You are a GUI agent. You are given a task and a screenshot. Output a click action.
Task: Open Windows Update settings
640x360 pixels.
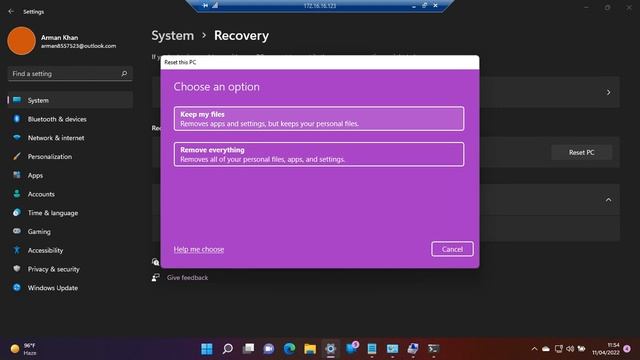click(70, 288)
